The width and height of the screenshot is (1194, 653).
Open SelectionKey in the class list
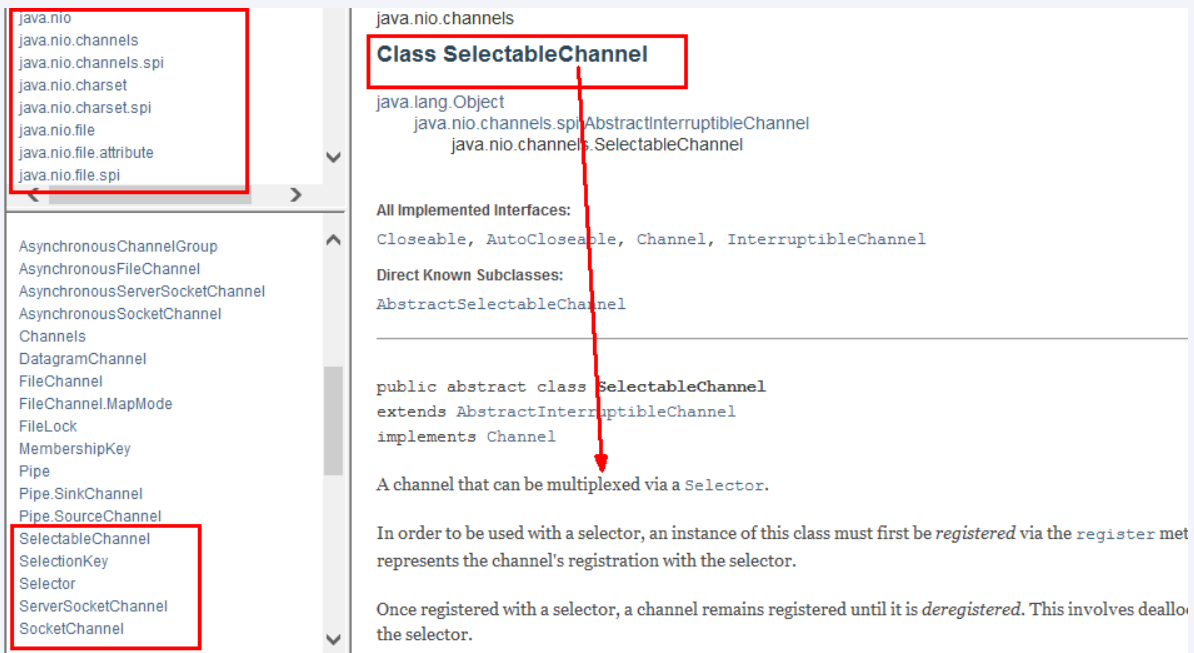[63, 561]
